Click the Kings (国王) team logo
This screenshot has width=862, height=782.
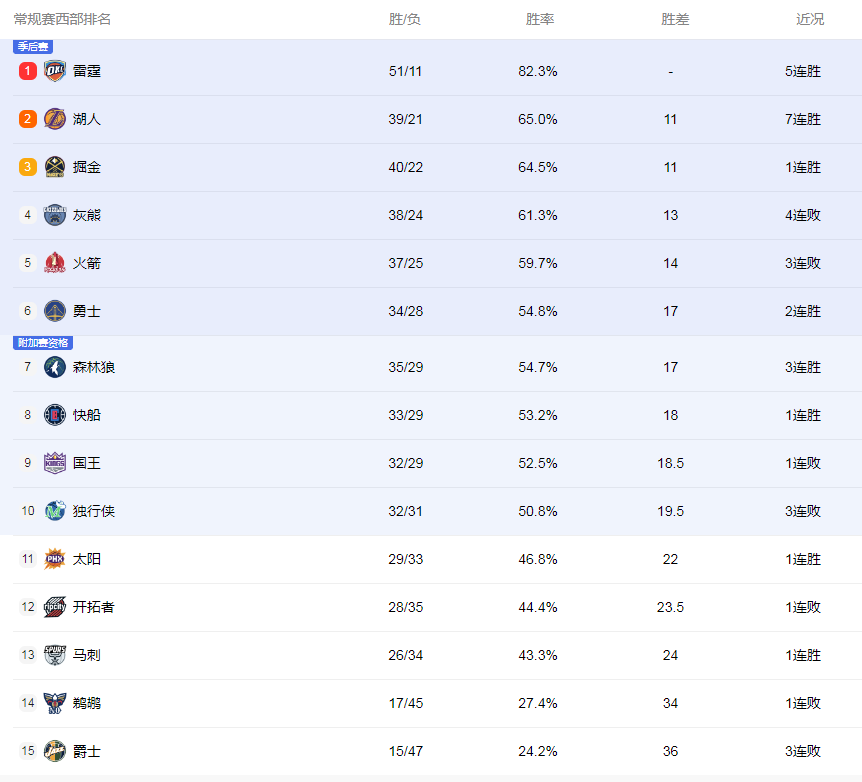point(55,463)
